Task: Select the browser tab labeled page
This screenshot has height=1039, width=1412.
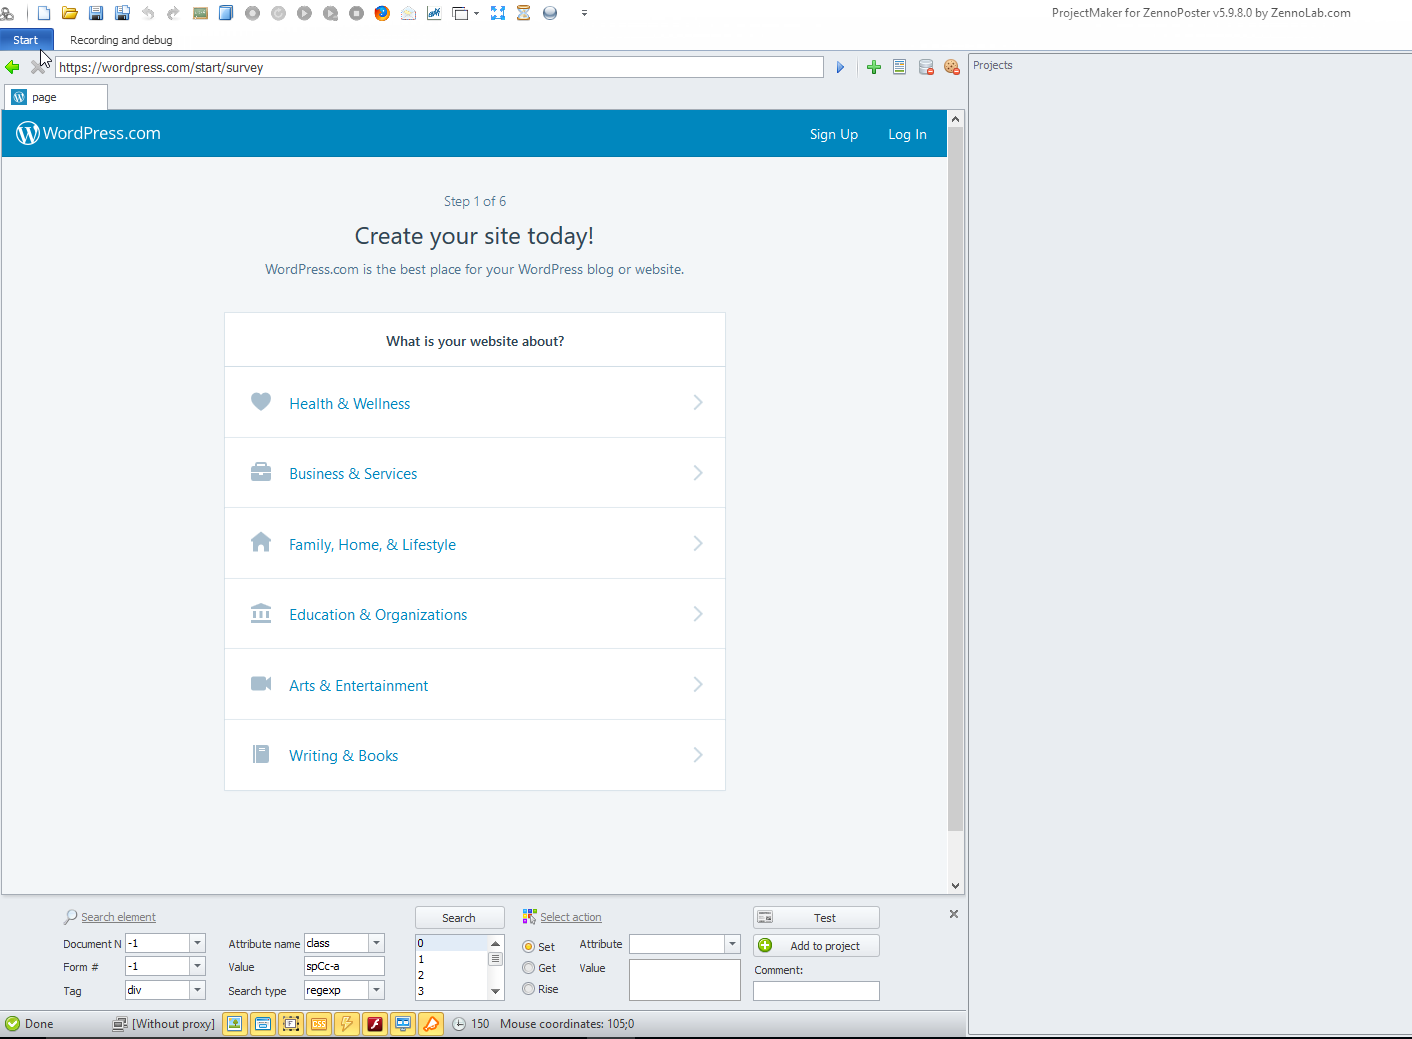Action: pyautogui.click(x=56, y=97)
